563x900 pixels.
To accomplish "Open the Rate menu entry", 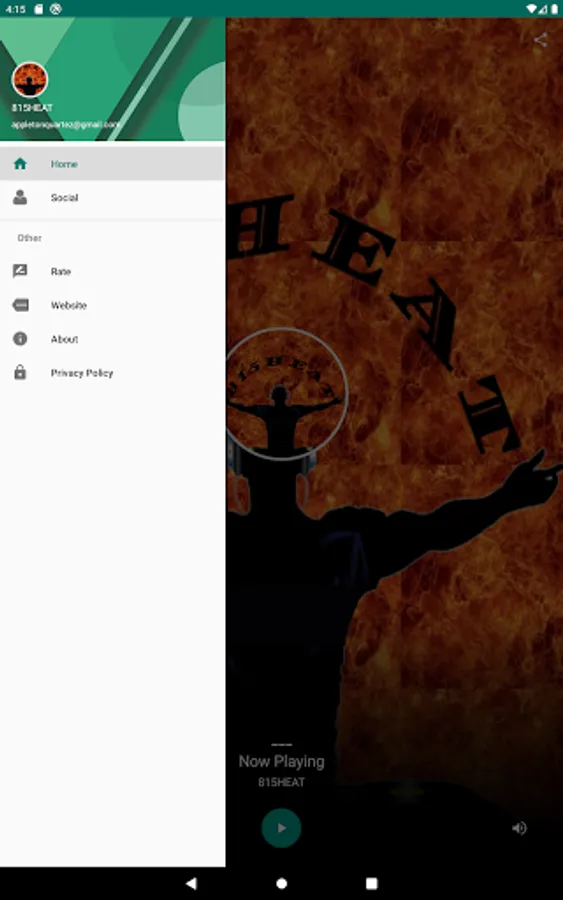I will [112, 271].
